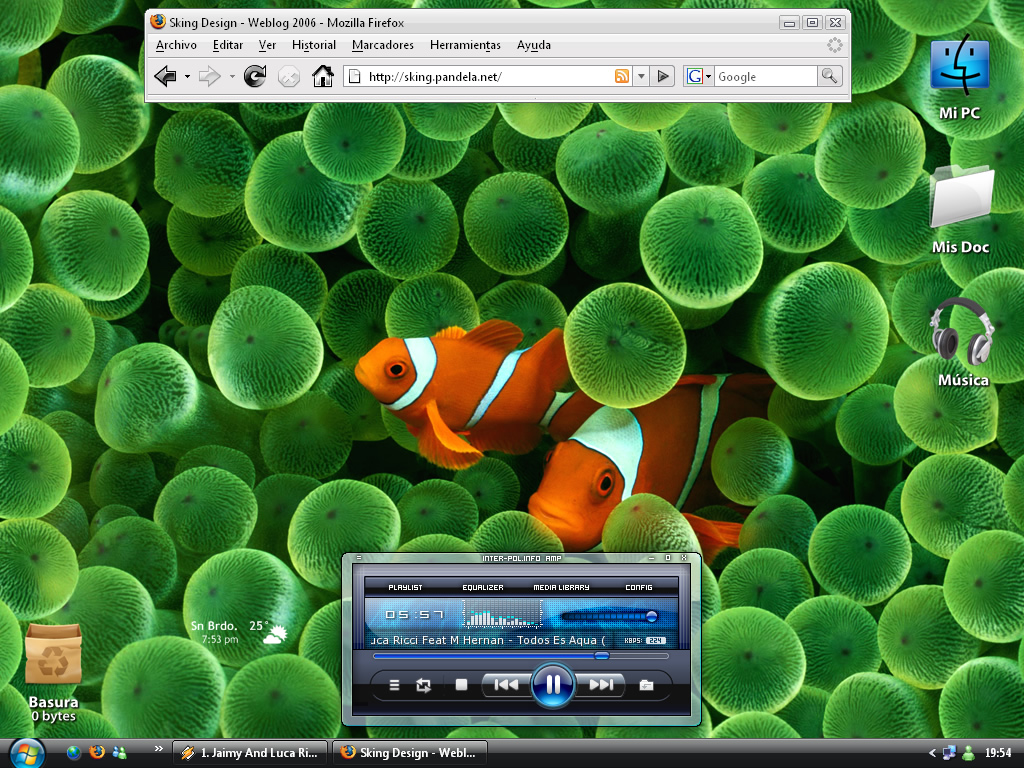Go to the Firefox home page

[x=323, y=76]
